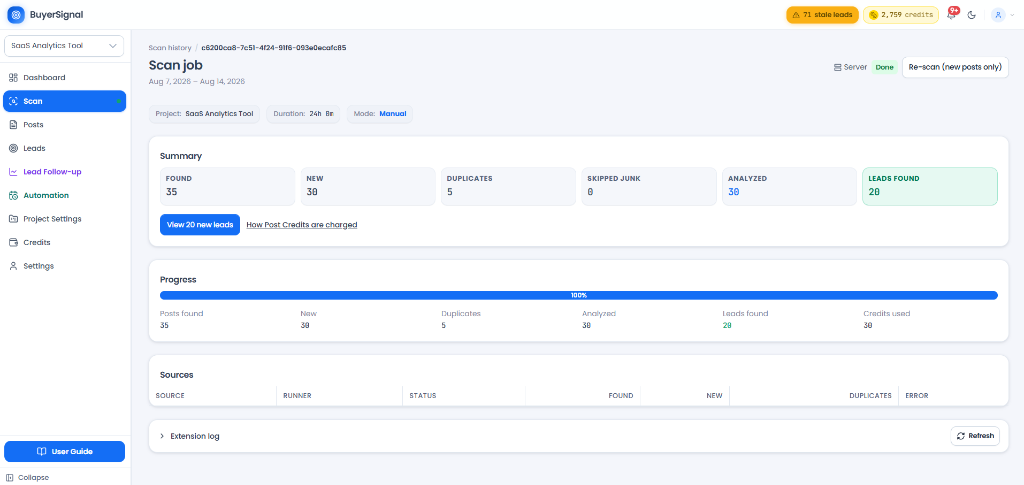
Task: Open Credits in the sidebar
Action: tap(64, 242)
